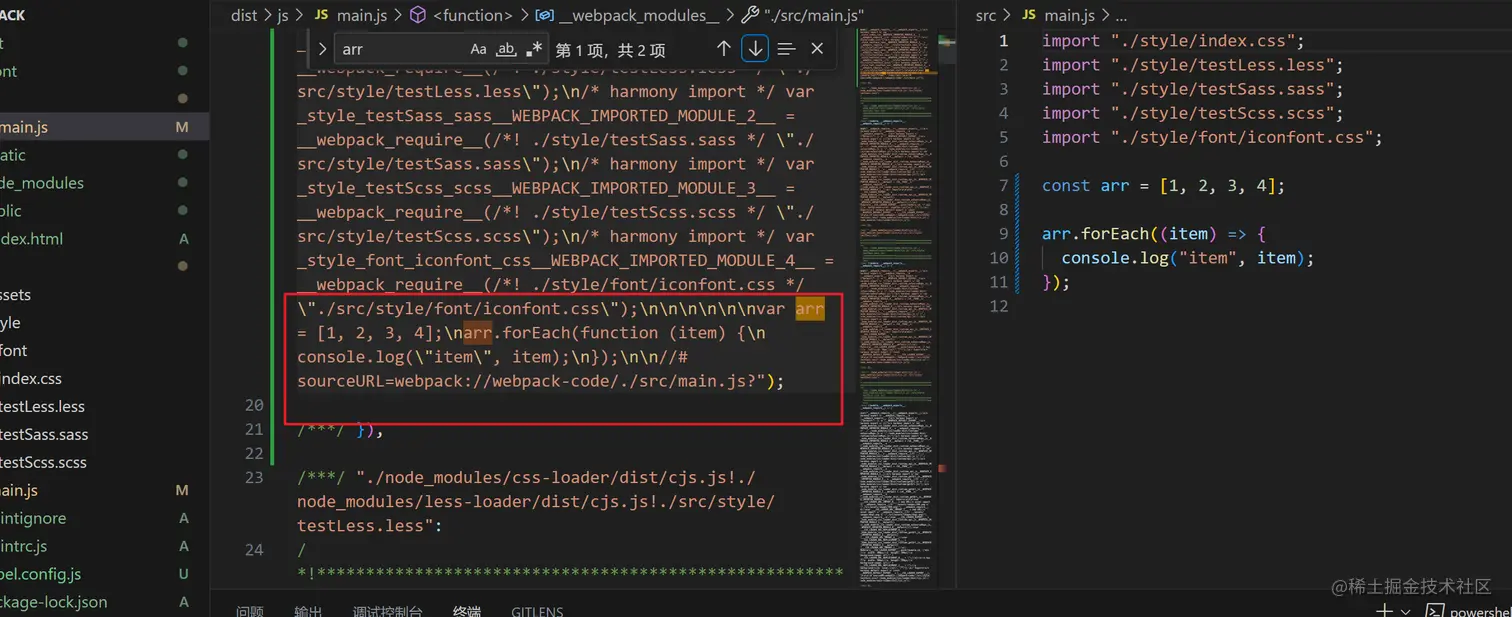
Task: Click sourceURL=webpack://webpack-code line
Action: (x=540, y=381)
